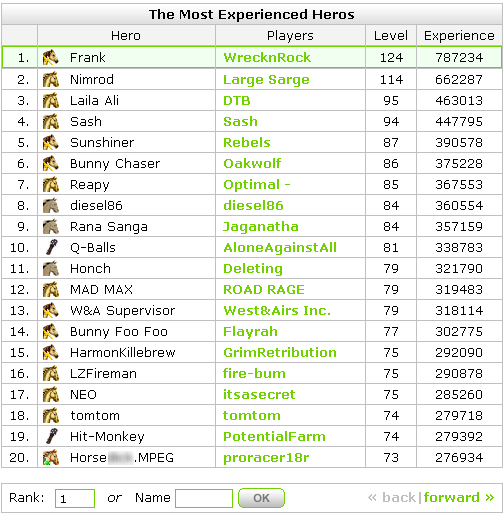The image size is (503, 514).
Task: Click the horse icon beside Rana Sanga
Action: point(51,226)
